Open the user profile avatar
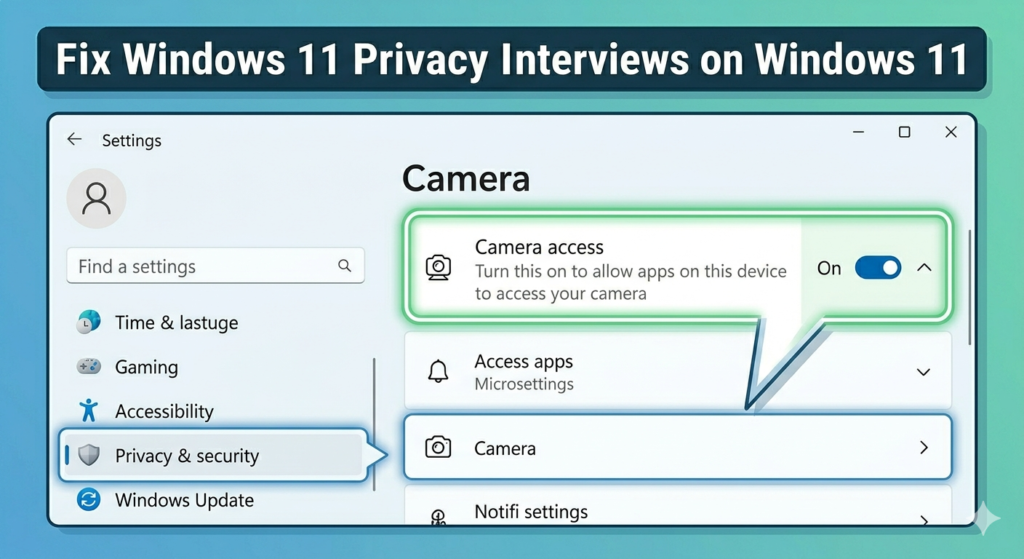This screenshot has height=559, width=1024. tap(97, 199)
